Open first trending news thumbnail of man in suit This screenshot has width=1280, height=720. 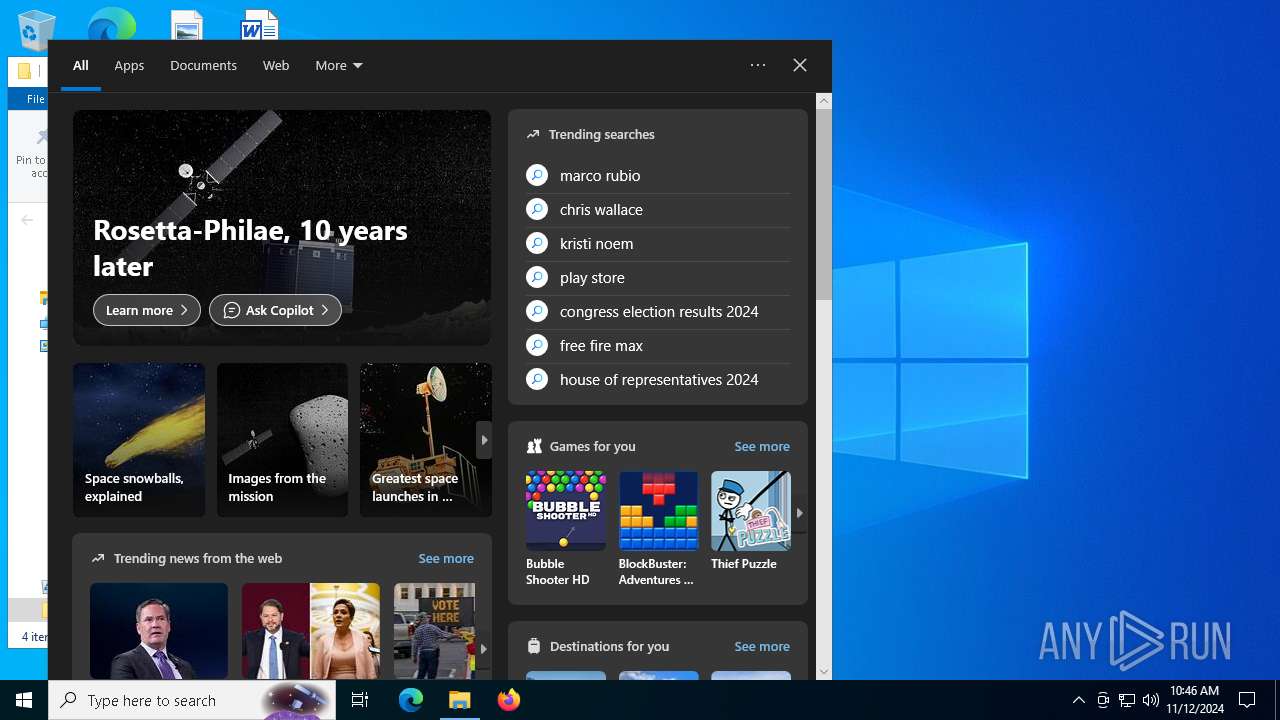tap(159, 631)
